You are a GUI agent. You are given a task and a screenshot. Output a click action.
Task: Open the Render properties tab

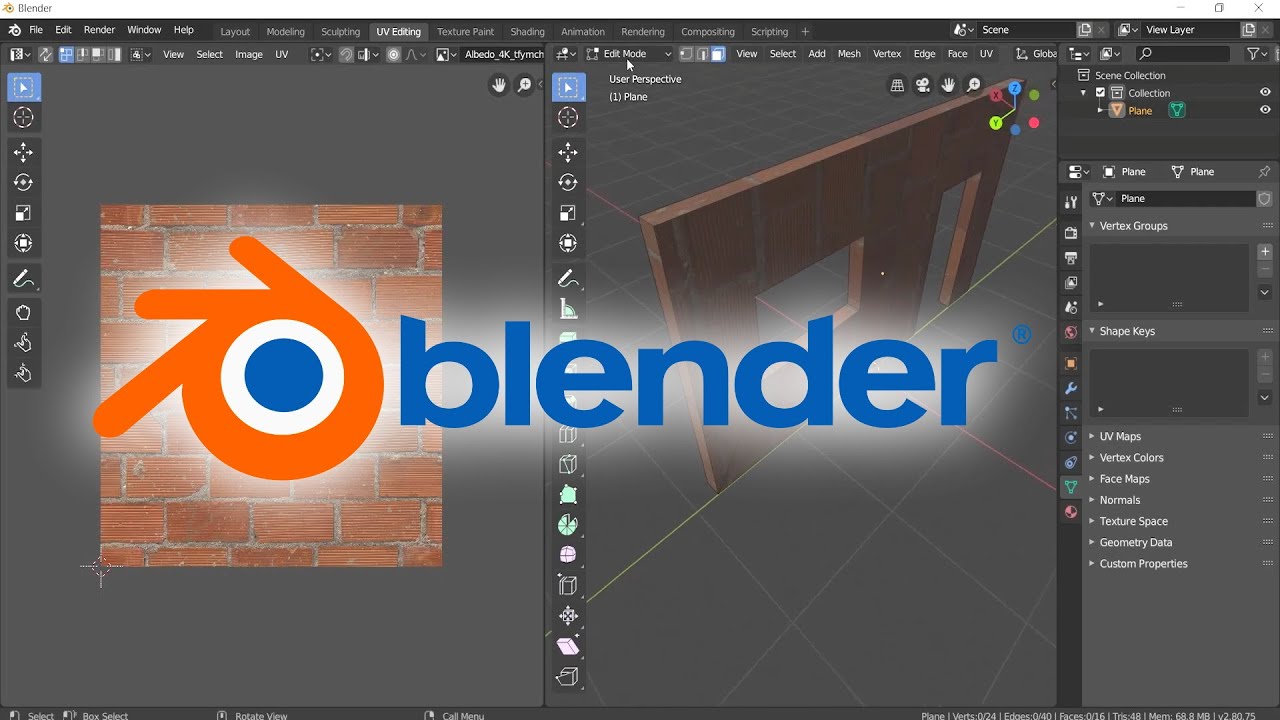click(x=1071, y=233)
